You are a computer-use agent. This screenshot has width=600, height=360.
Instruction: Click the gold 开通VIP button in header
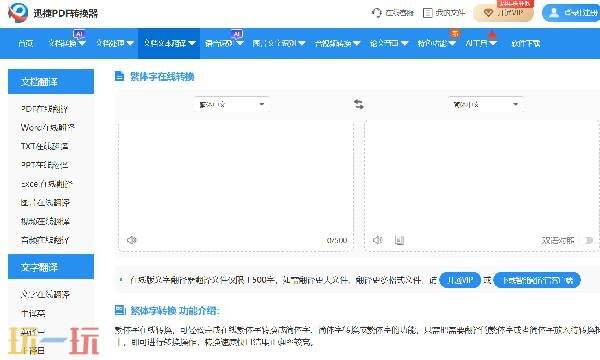(503, 13)
